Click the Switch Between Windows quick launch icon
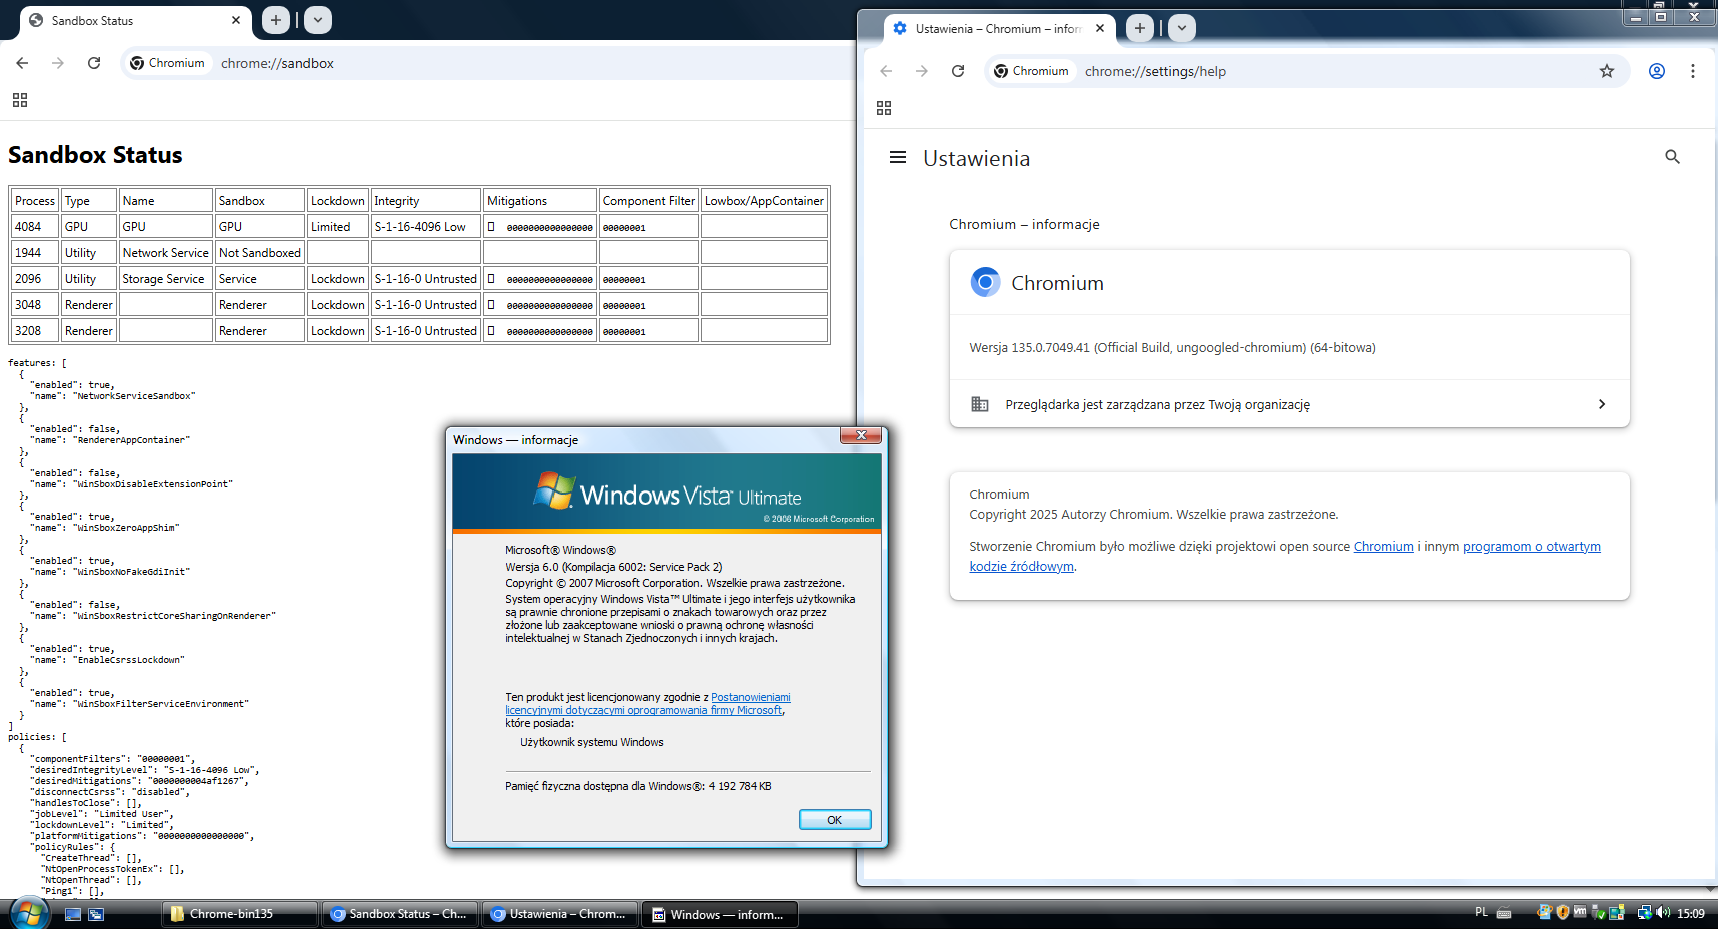This screenshot has height=929, width=1718. click(x=96, y=914)
